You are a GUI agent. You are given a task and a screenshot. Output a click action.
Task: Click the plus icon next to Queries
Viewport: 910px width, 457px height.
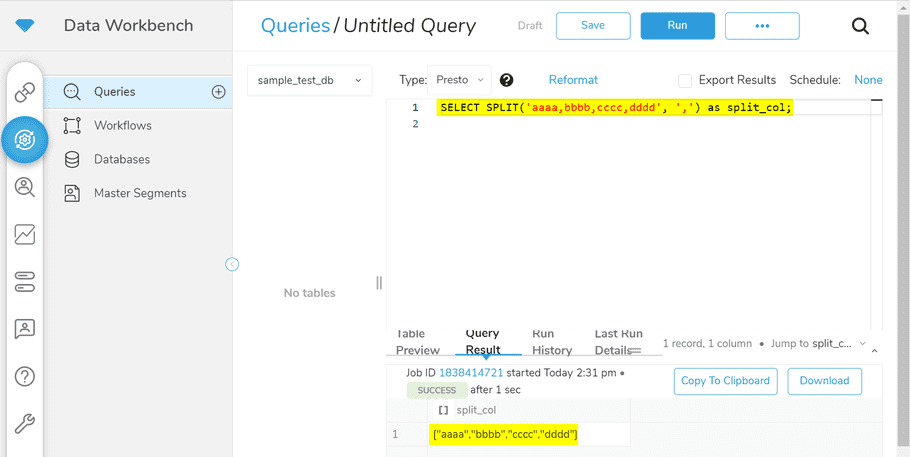[x=218, y=92]
